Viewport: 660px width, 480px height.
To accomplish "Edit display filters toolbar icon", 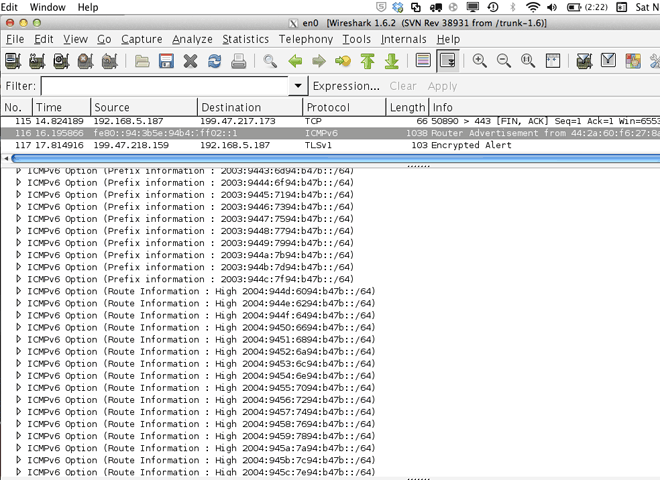I will pyautogui.click(x=608, y=61).
